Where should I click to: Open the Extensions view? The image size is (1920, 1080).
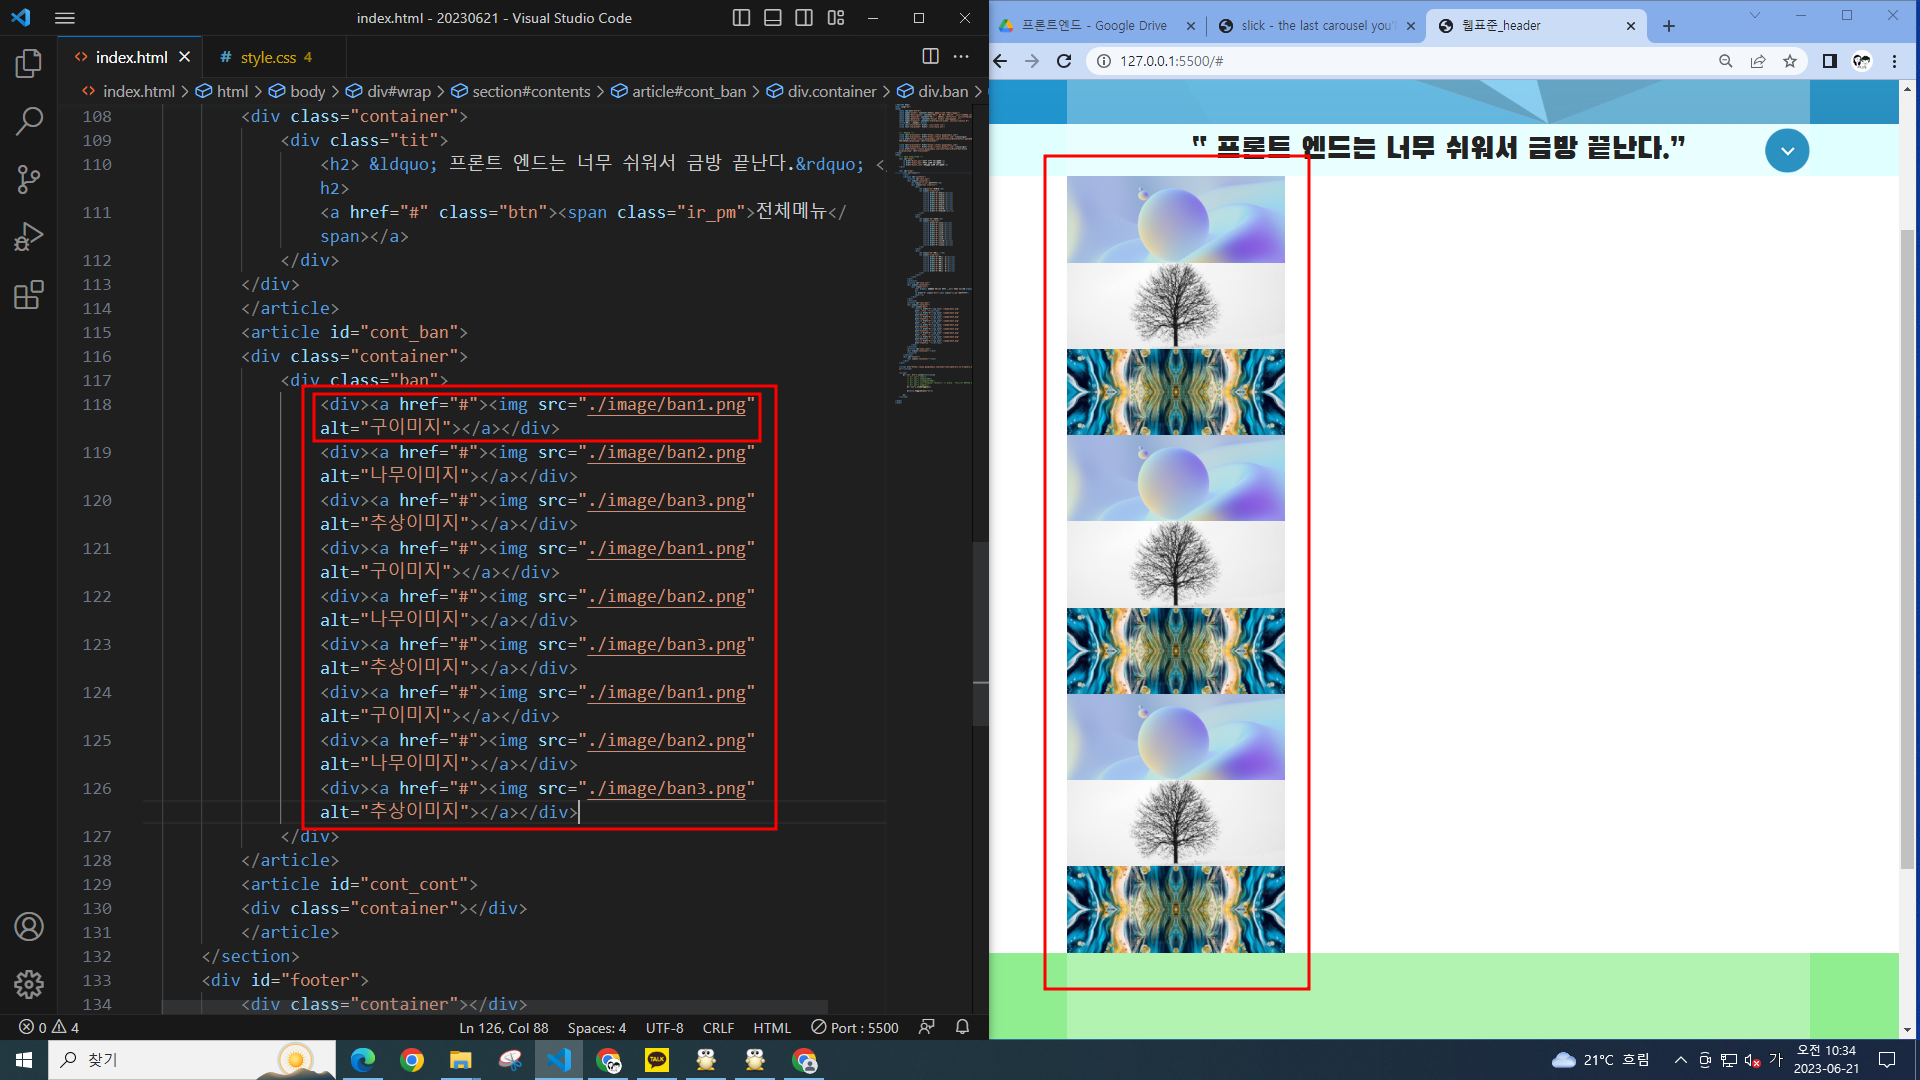pos(29,295)
